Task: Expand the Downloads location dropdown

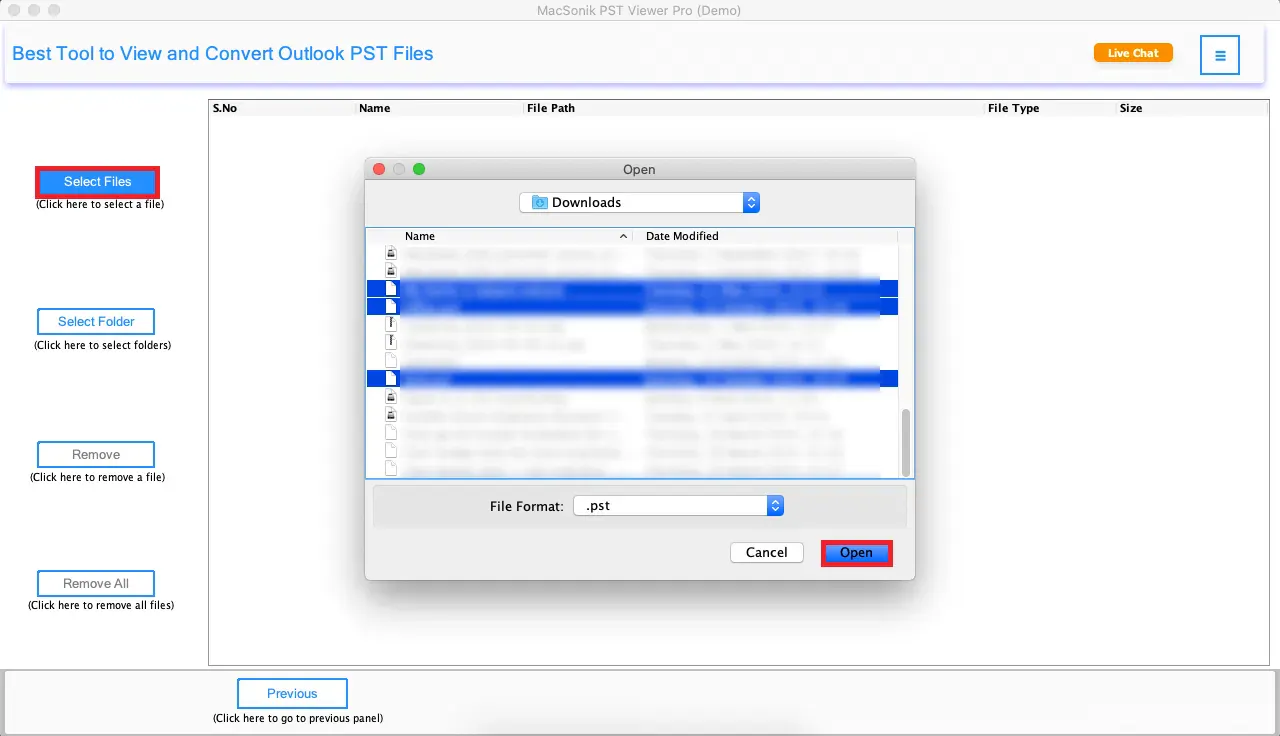Action: (x=640, y=202)
